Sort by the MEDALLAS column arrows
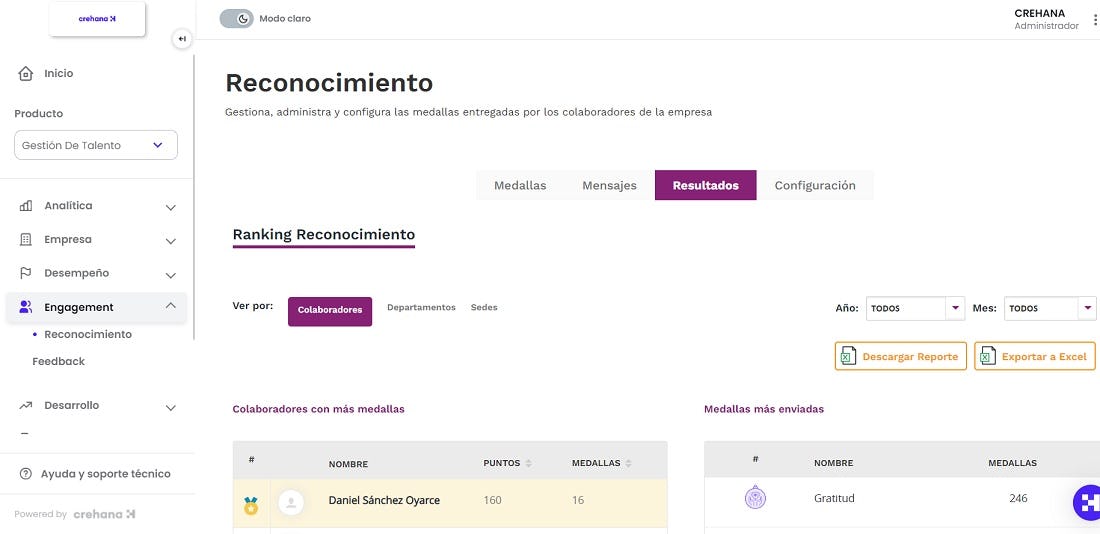1100x534 pixels. click(x=629, y=464)
